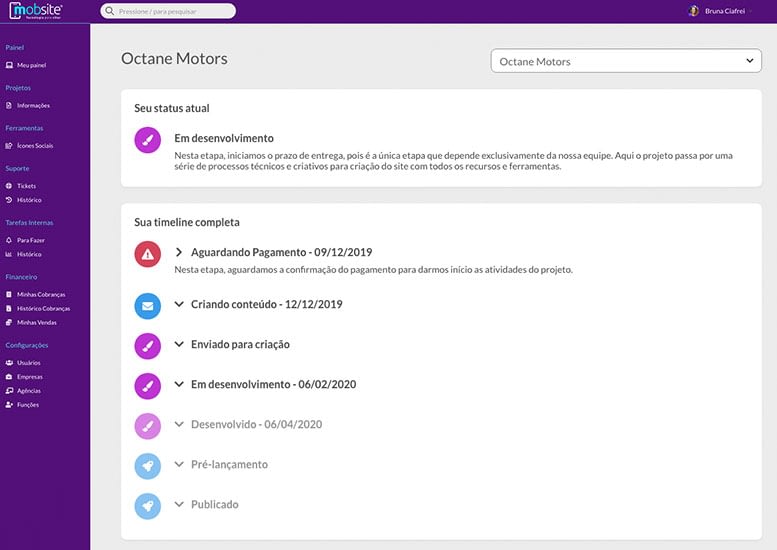Screen dimensions: 777x550
Task: Click brush icon for Enviado para criação
Action: coord(148,346)
